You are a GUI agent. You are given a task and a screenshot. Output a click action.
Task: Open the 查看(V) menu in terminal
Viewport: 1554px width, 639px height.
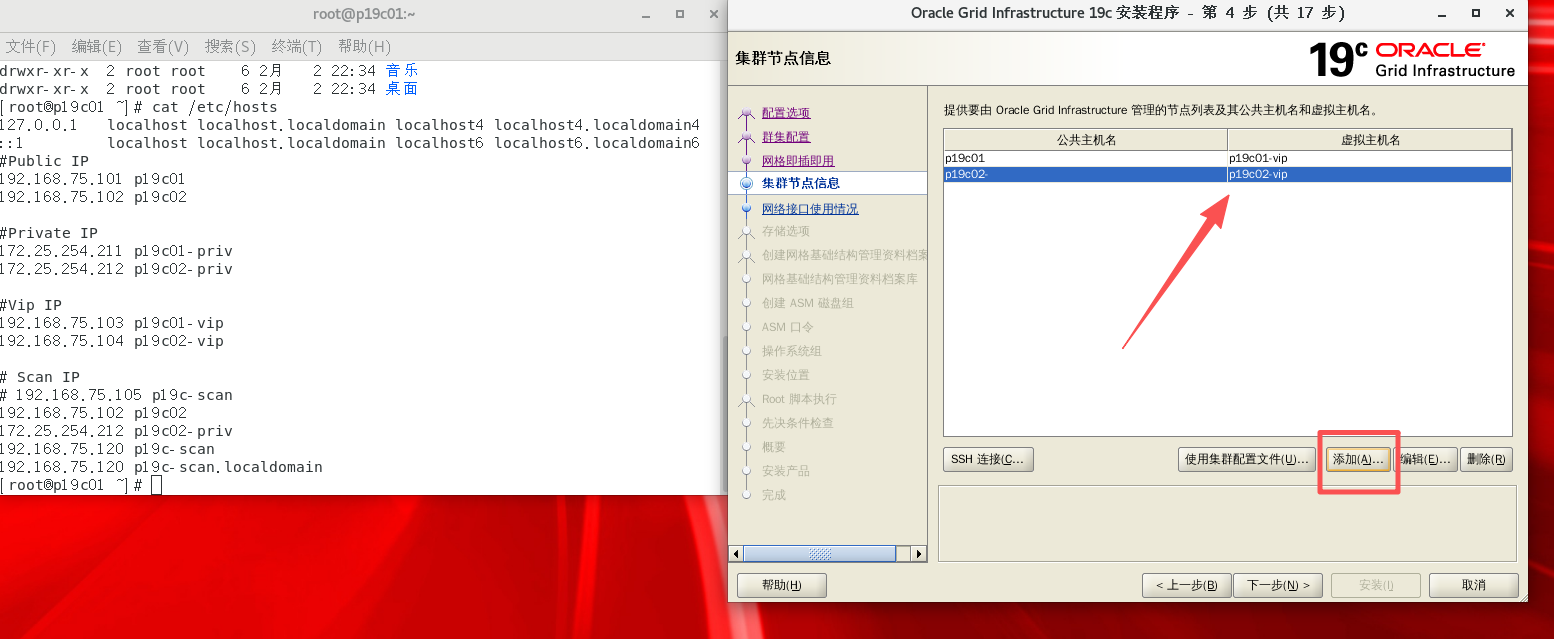[x=163, y=47]
